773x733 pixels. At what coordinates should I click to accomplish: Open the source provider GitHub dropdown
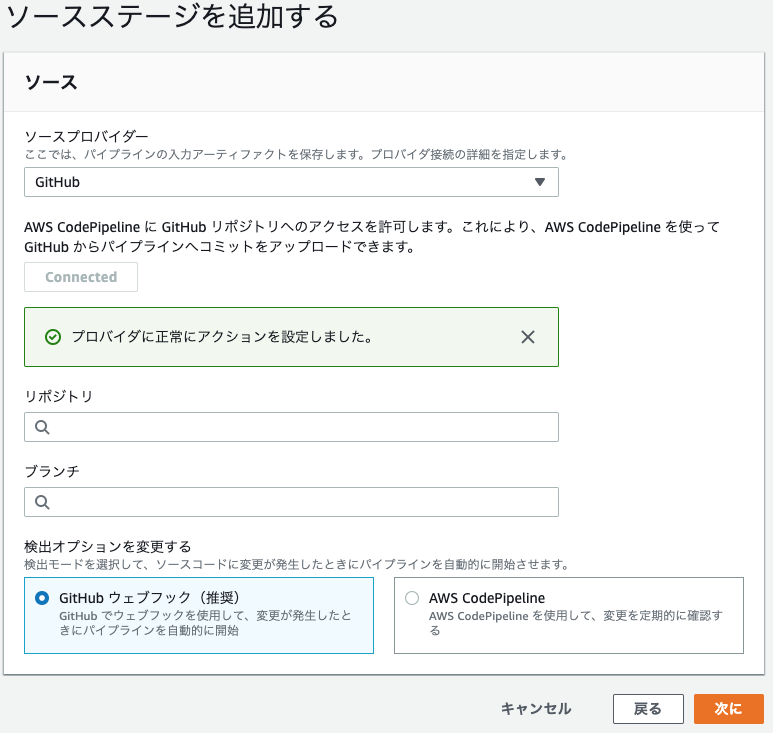[291, 182]
